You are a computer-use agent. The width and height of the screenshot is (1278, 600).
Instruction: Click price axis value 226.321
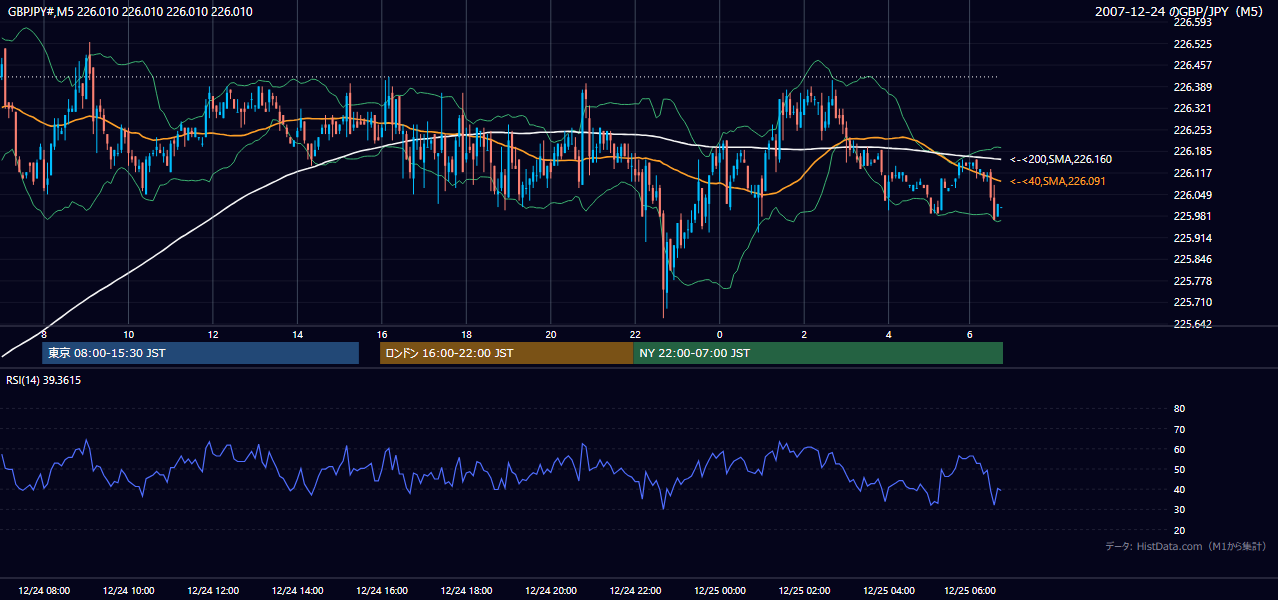pos(1192,108)
